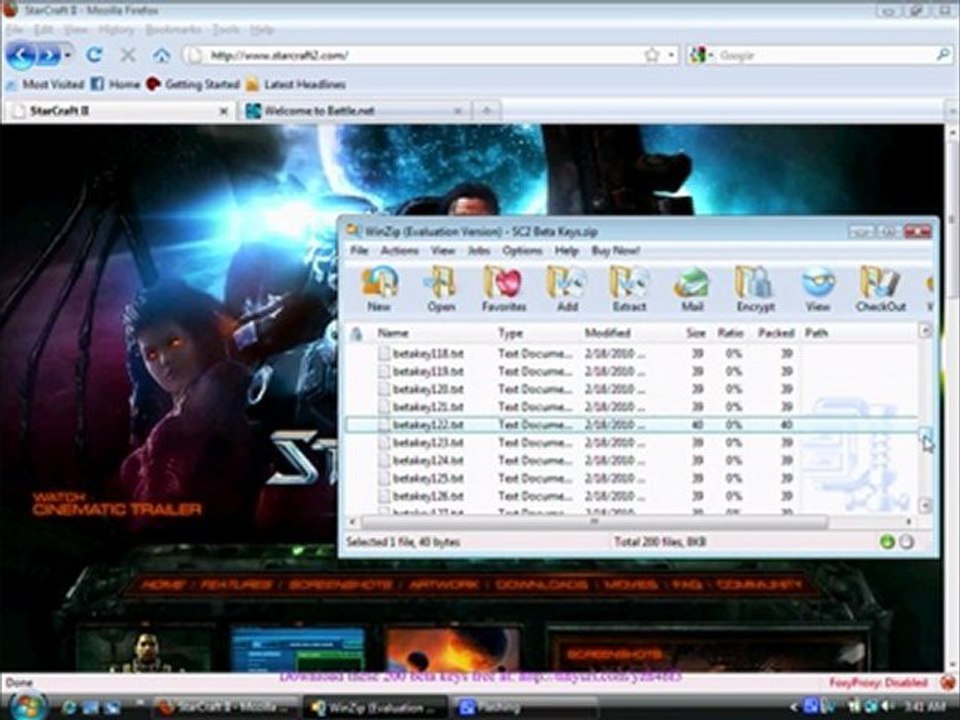Image resolution: width=960 pixels, height=720 pixels.
Task: Open the WinZip View menu
Action: click(442, 250)
